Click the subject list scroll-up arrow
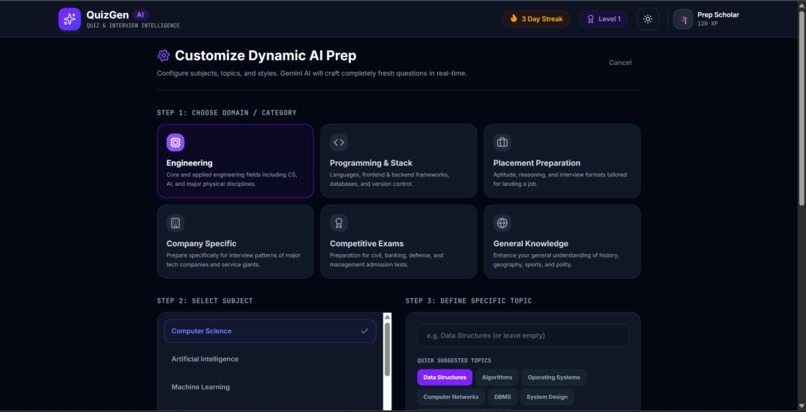The height and width of the screenshot is (412, 806). coord(387,317)
